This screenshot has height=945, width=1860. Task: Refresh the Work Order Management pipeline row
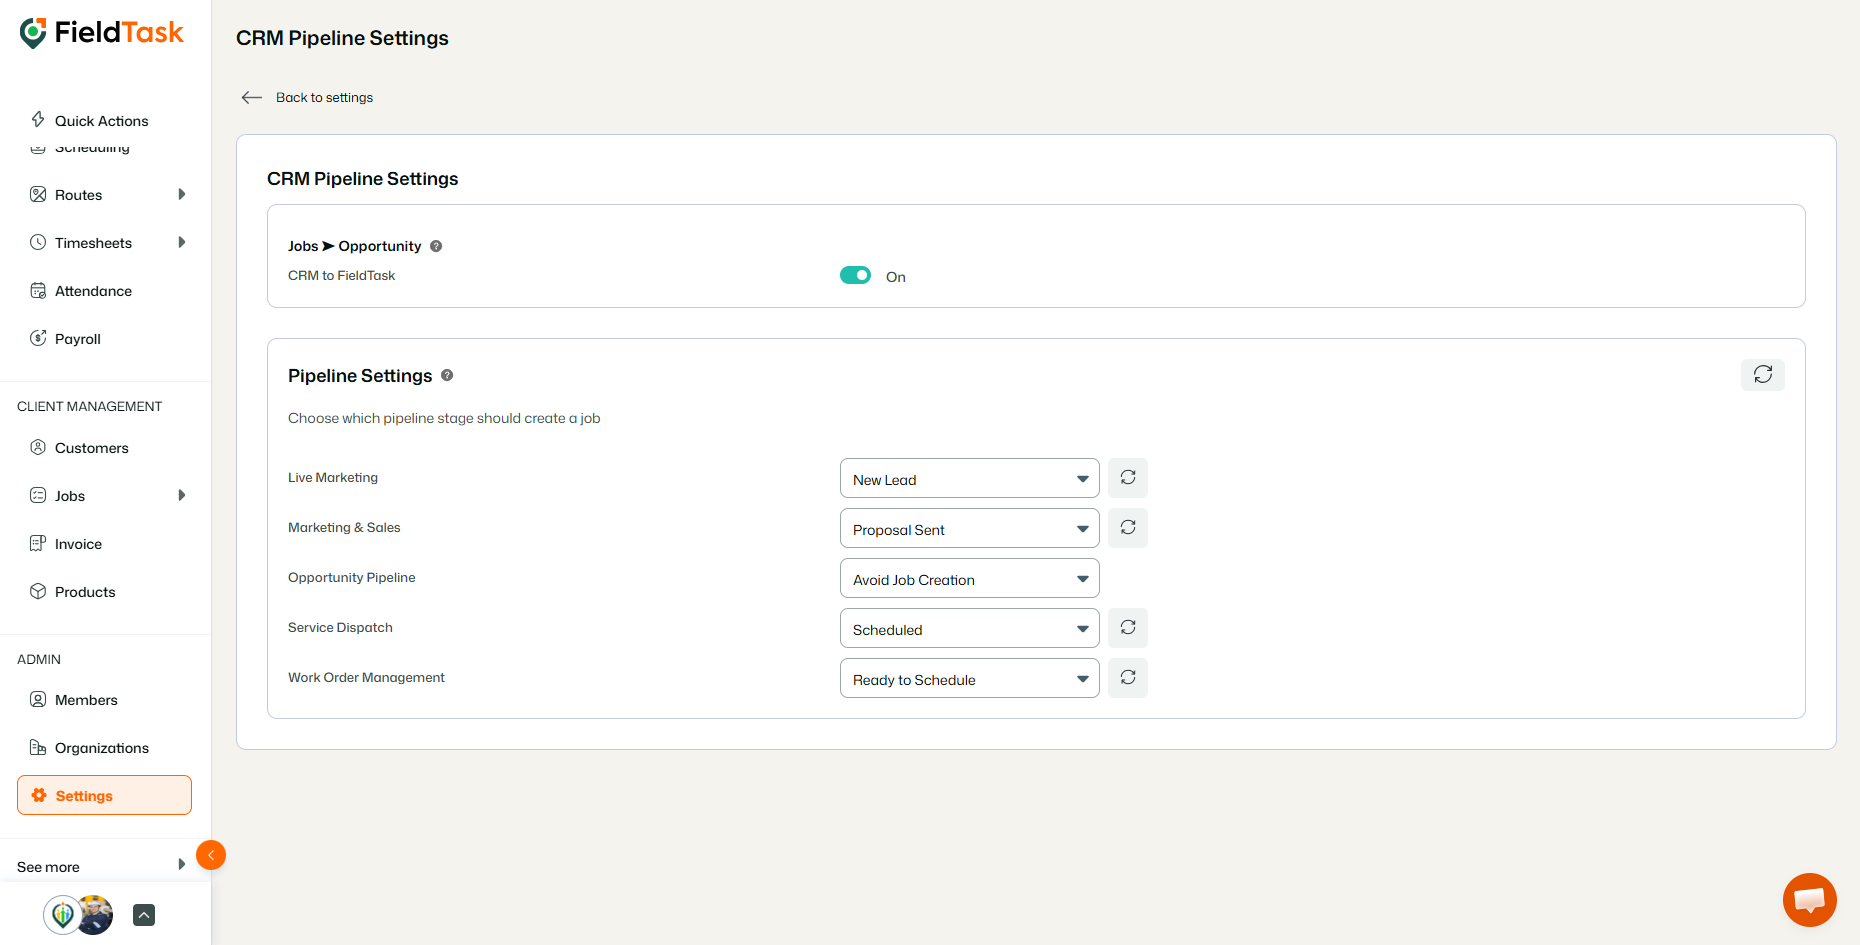tap(1128, 678)
